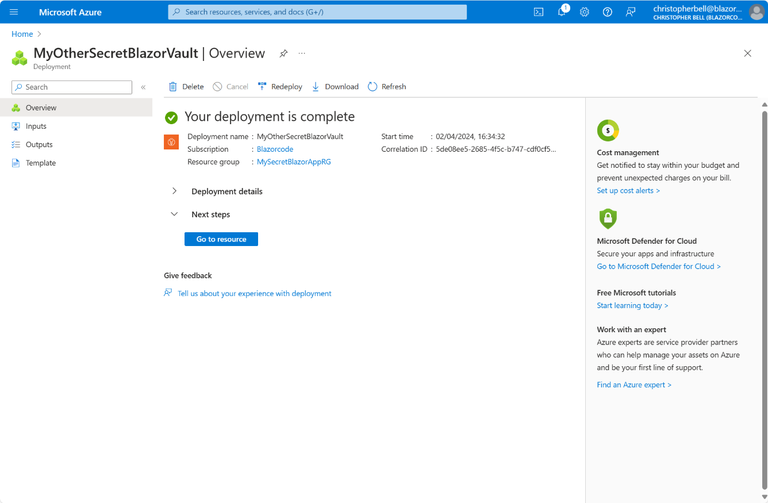Select Inputs in the left menu
The width and height of the screenshot is (768, 503).
pyautogui.click(x=36, y=126)
